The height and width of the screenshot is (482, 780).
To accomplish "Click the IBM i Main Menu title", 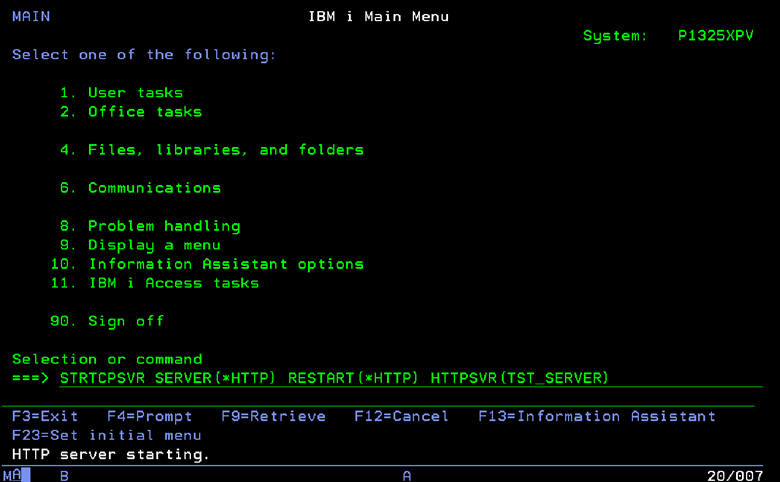I will (x=379, y=16).
